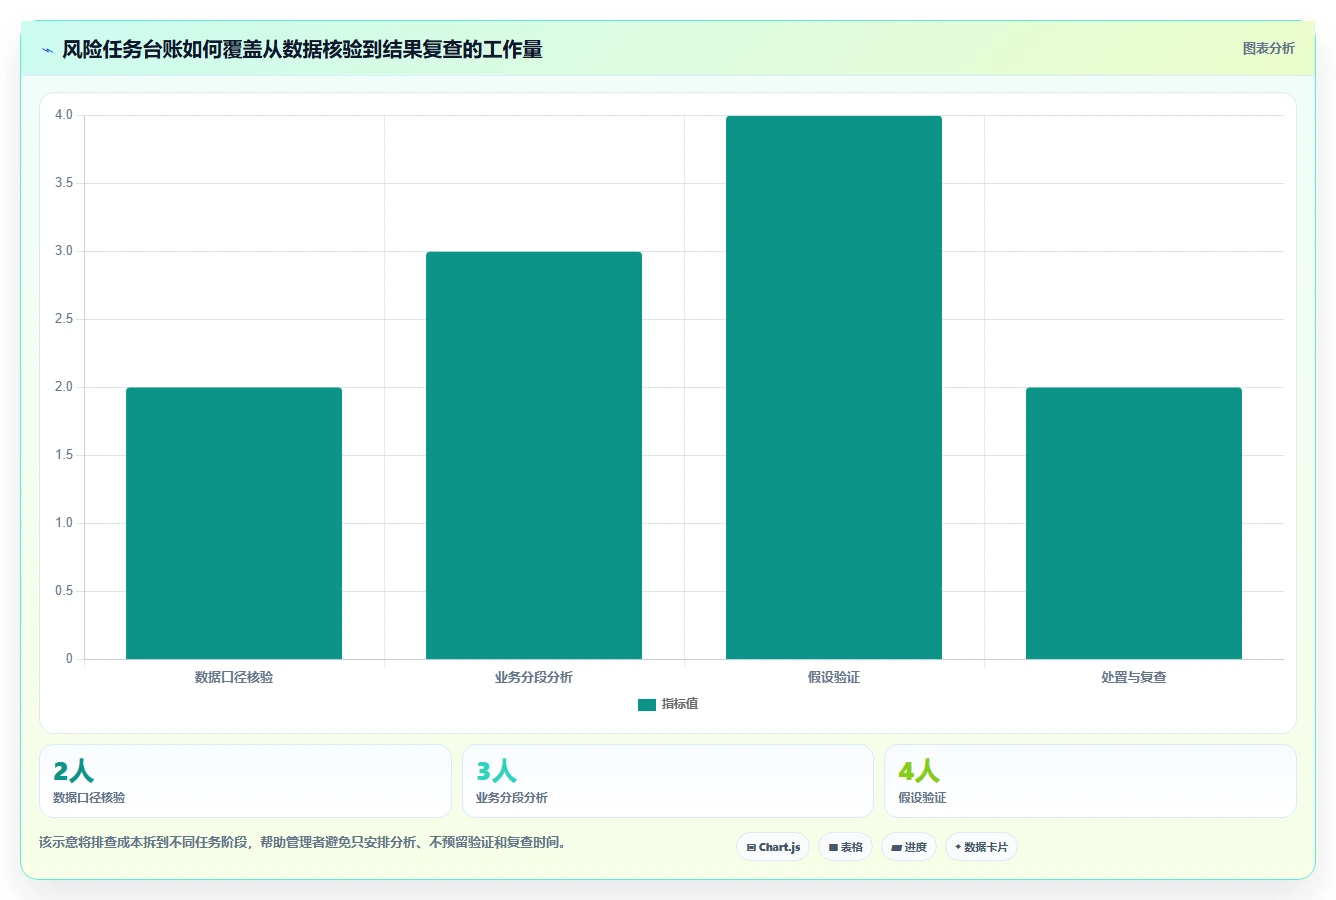Screen dimensions: 1336x900
Task: Click the lightning icon beside the title
Action: 47,50
